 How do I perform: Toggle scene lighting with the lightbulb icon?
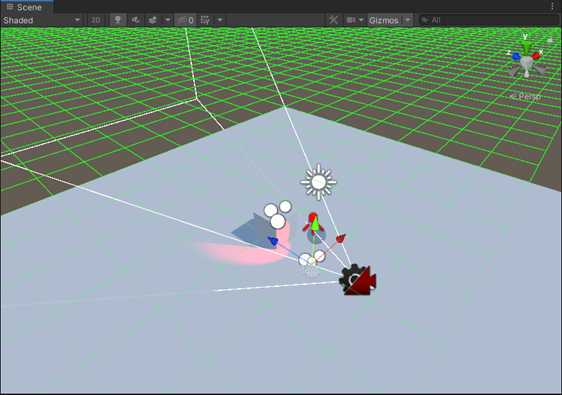[x=118, y=20]
